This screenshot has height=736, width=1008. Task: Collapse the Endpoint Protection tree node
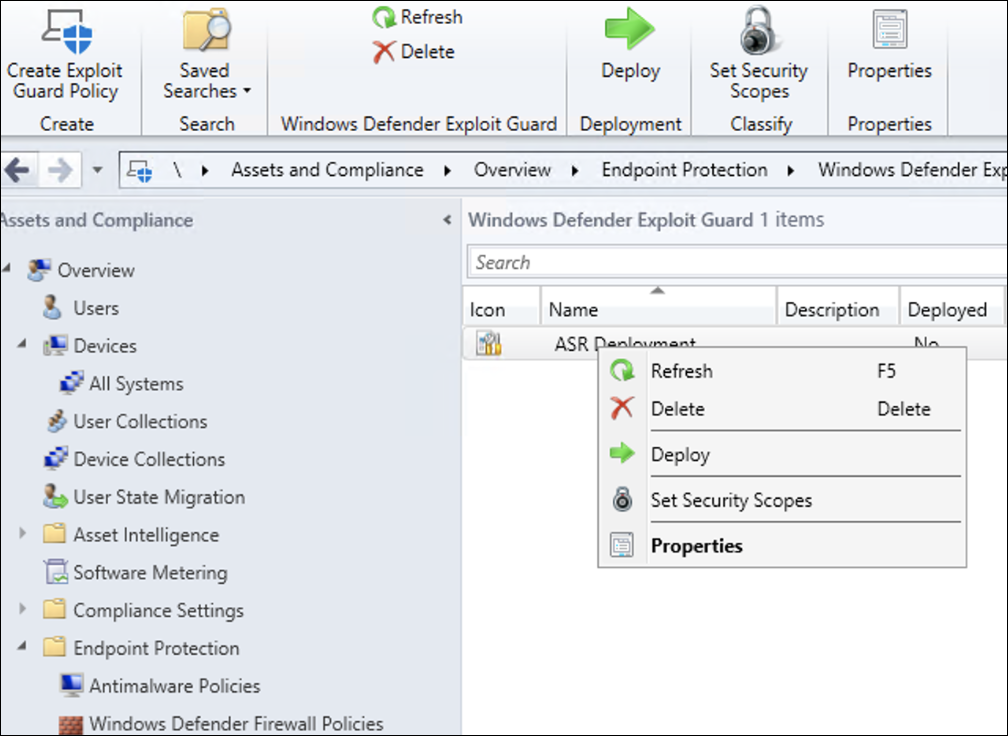[23, 648]
